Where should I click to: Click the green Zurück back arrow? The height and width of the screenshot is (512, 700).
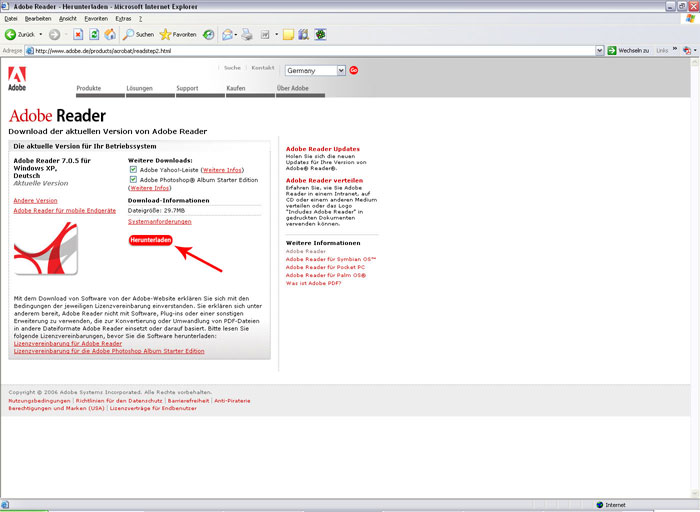[10, 34]
